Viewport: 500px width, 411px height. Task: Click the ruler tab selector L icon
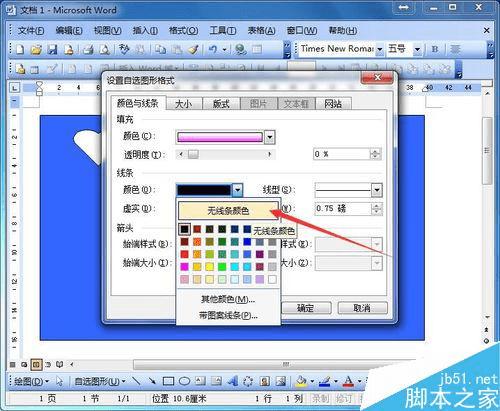[x=15, y=88]
